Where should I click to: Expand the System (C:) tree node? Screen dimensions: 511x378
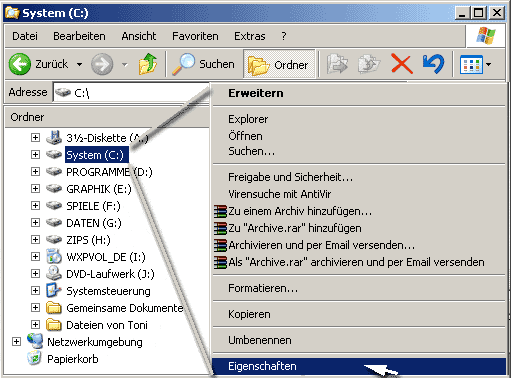pyautogui.click(x=35, y=155)
